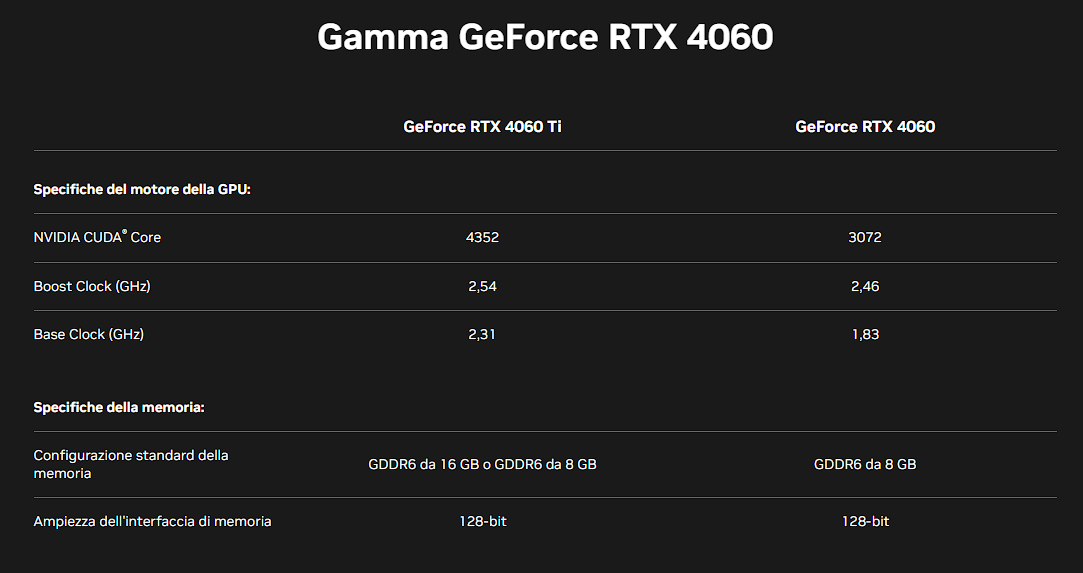
Task: Click the Specifiche del motore della GPU section title
Action: [142, 189]
